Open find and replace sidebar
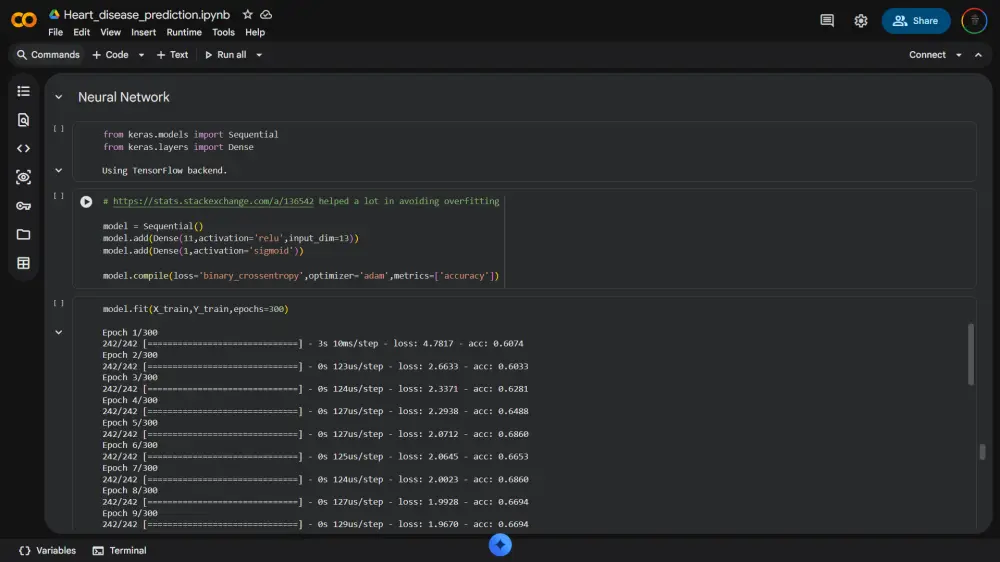Viewport: 1000px width, 562px height. click(24, 120)
